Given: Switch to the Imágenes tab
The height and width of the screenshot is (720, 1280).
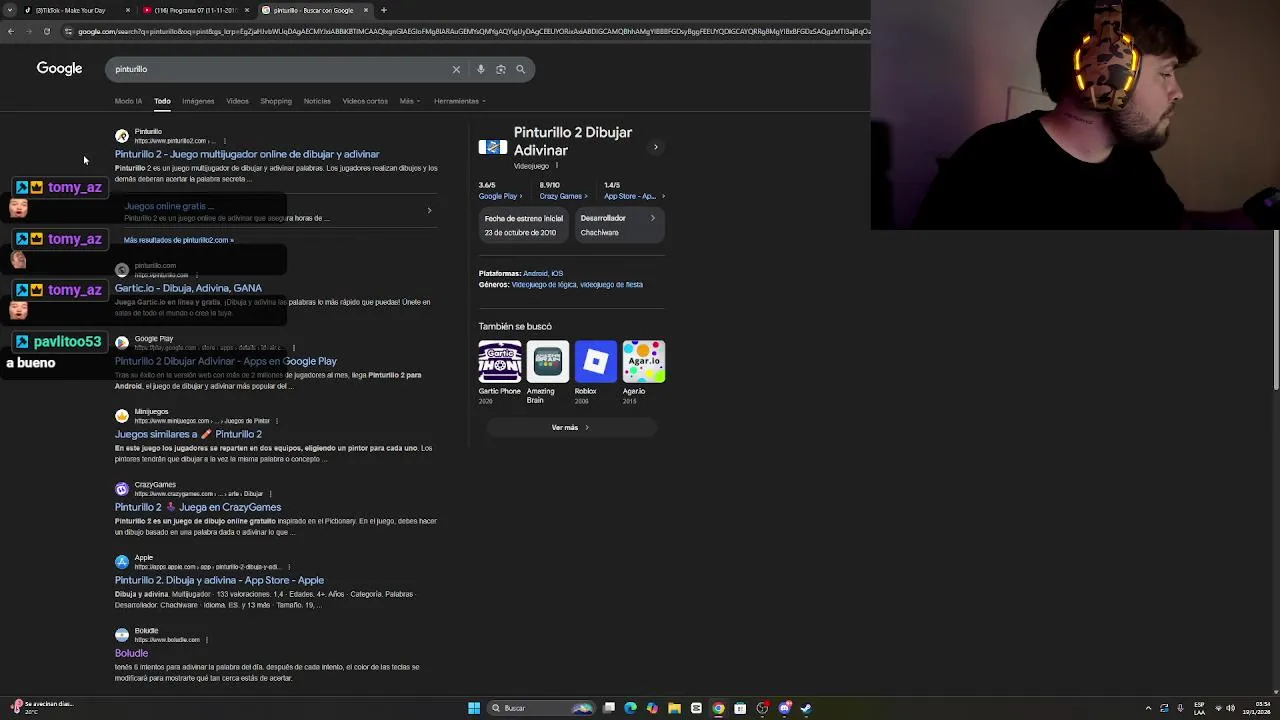Looking at the screenshot, I should (198, 101).
